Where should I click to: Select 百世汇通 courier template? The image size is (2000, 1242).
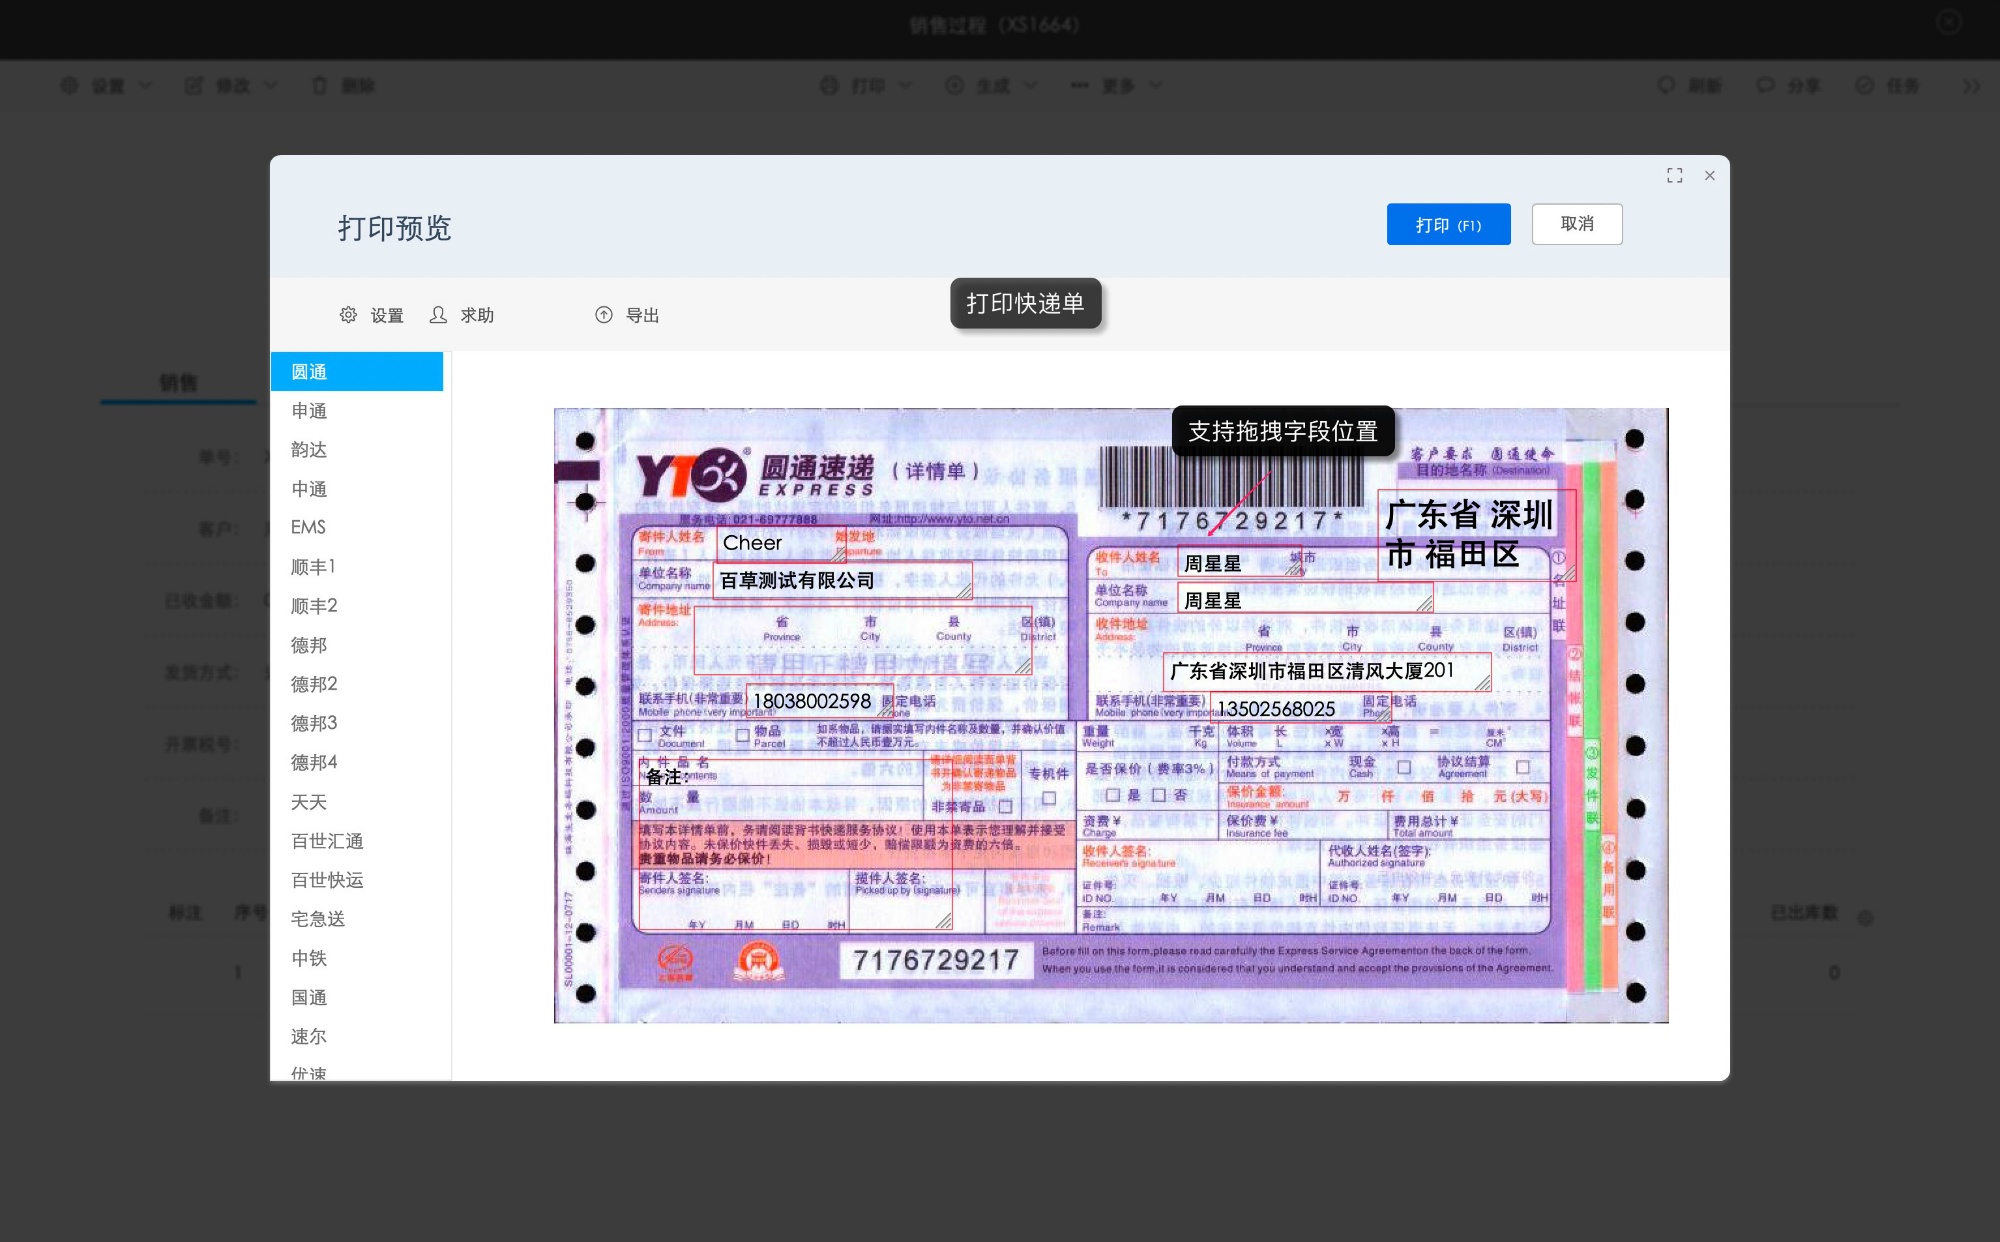click(x=357, y=841)
